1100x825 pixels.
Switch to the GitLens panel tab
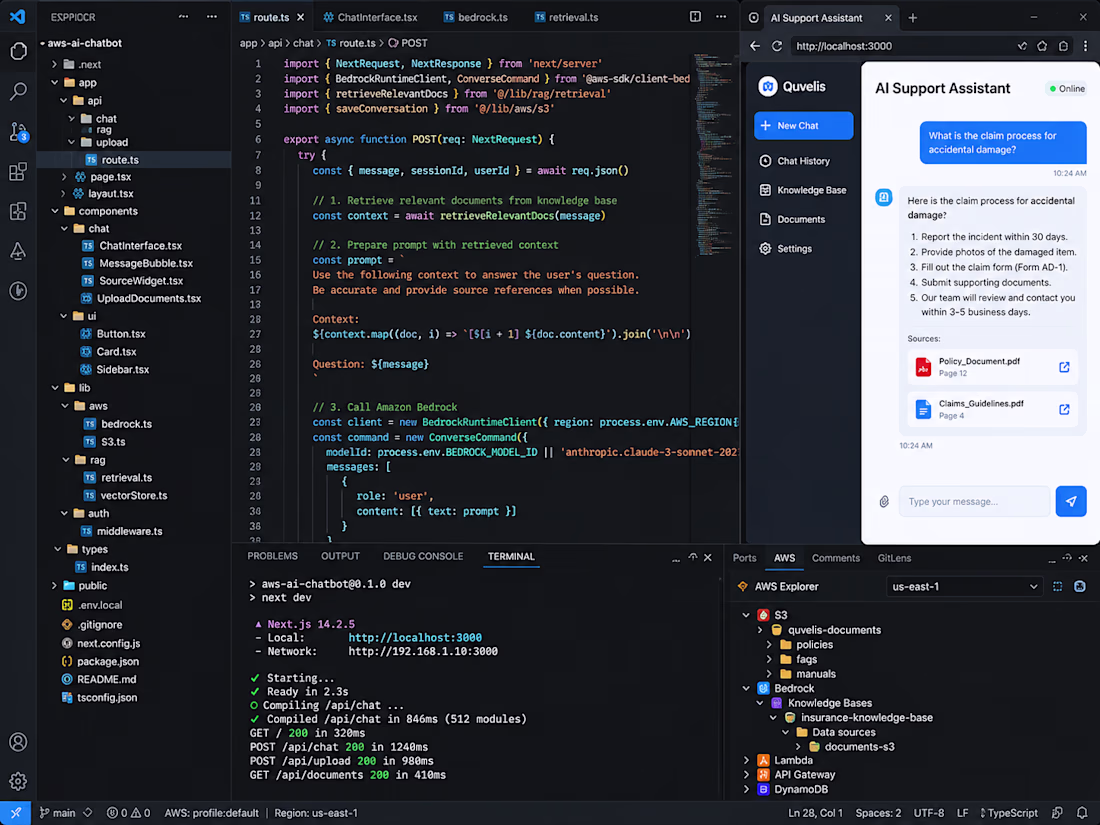click(x=894, y=558)
